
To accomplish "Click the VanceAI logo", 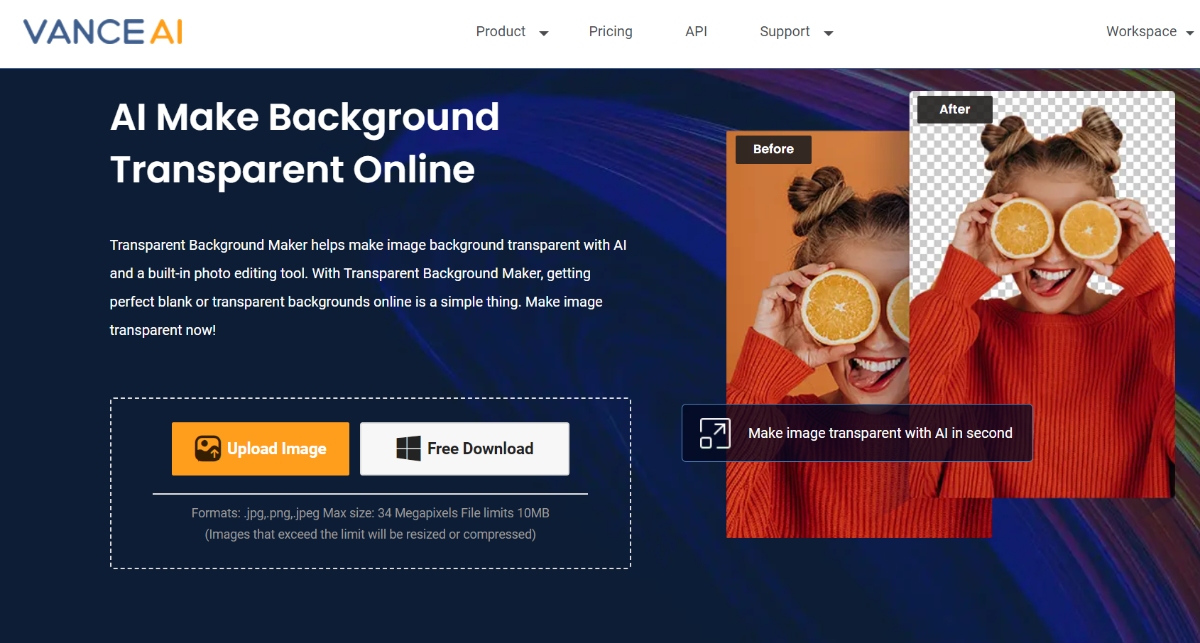I will click(103, 32).
